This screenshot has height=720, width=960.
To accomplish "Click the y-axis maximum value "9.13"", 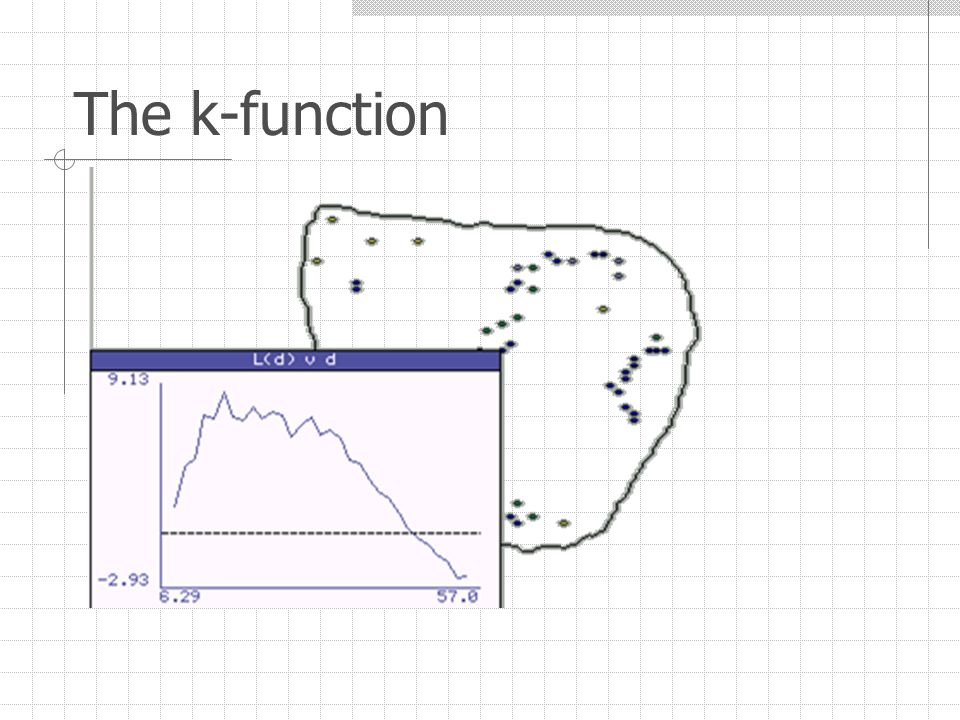I will [x=128, y=380].
